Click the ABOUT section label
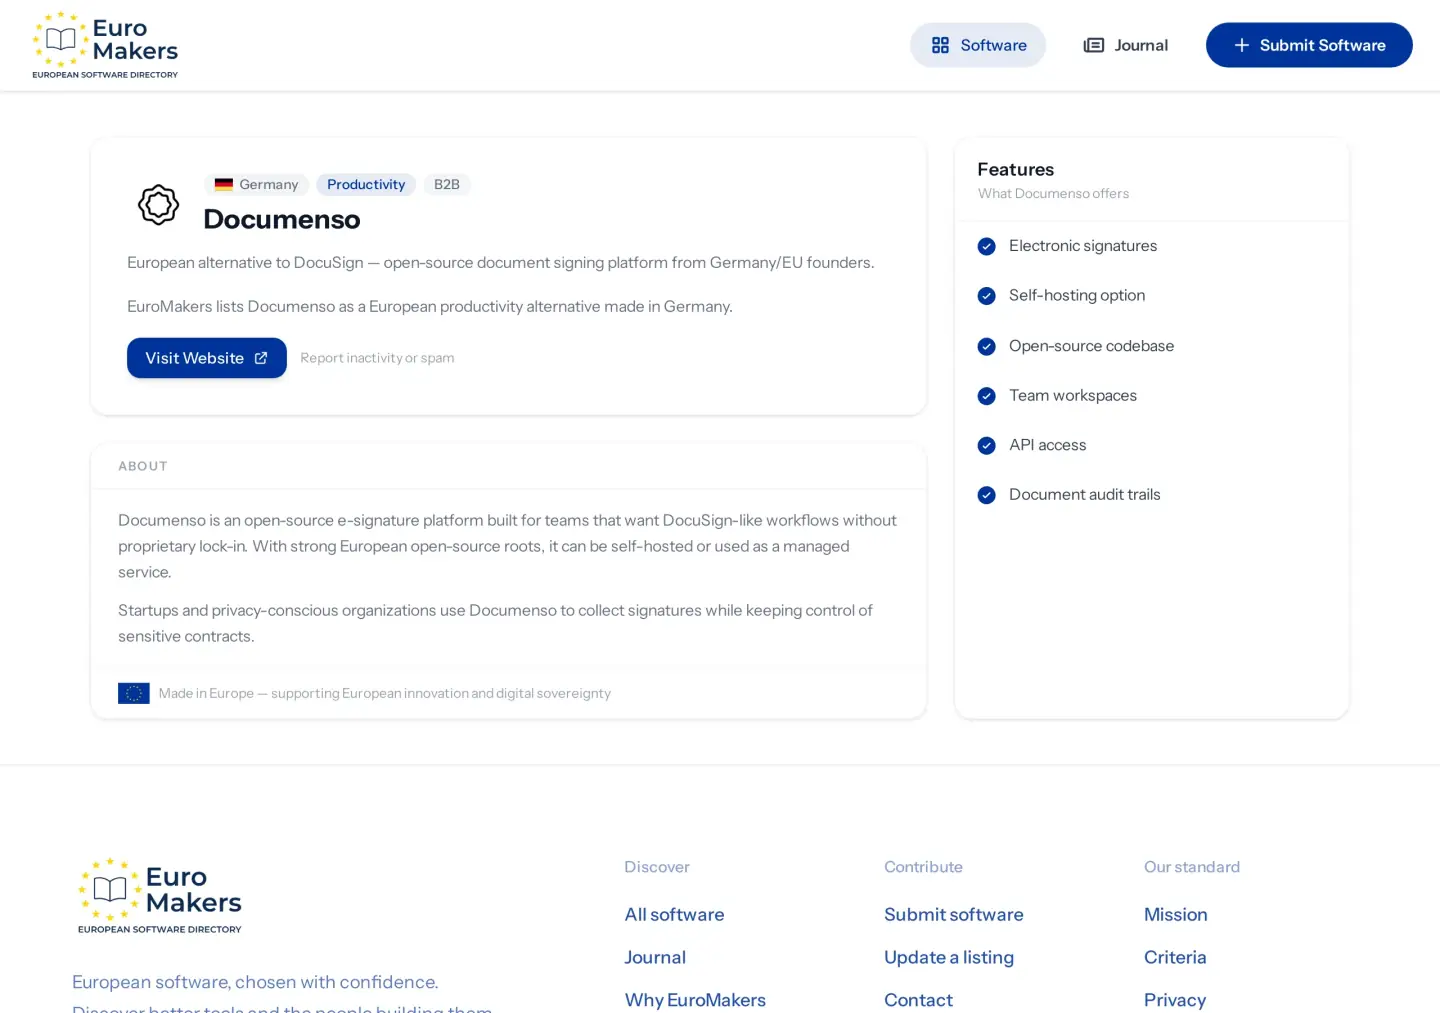The image size is (1440, 1013). coord(143,466)
